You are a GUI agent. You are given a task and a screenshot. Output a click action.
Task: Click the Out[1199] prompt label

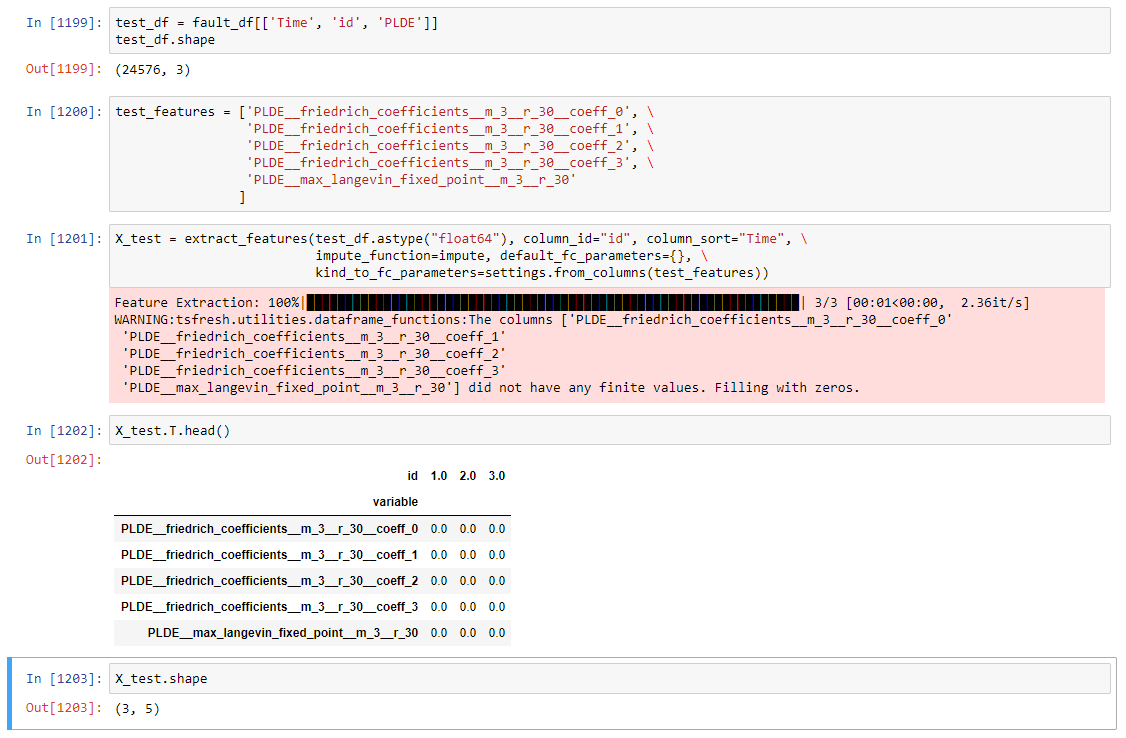click(65, 69)
